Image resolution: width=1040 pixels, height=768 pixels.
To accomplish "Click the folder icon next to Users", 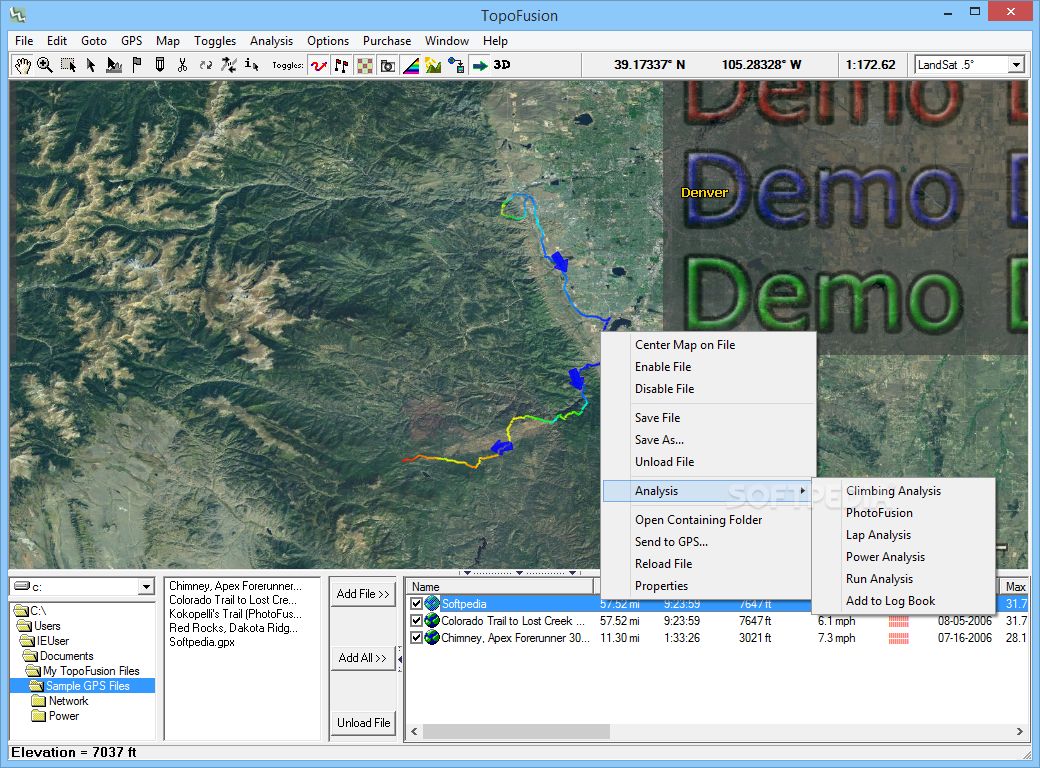I will [25, 626].
